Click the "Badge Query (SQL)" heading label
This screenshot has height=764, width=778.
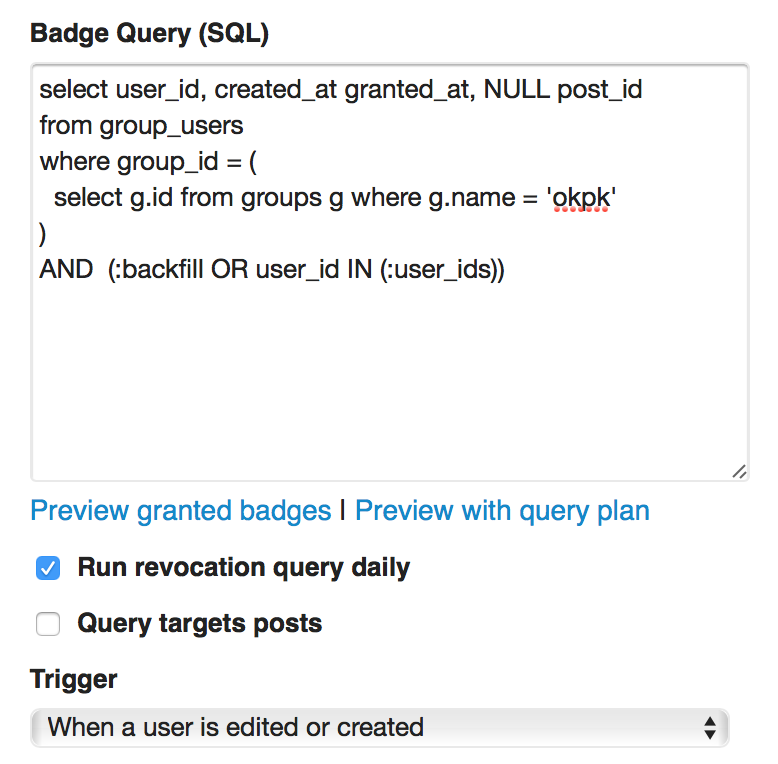pyautogui.click(x=150, y=32)
